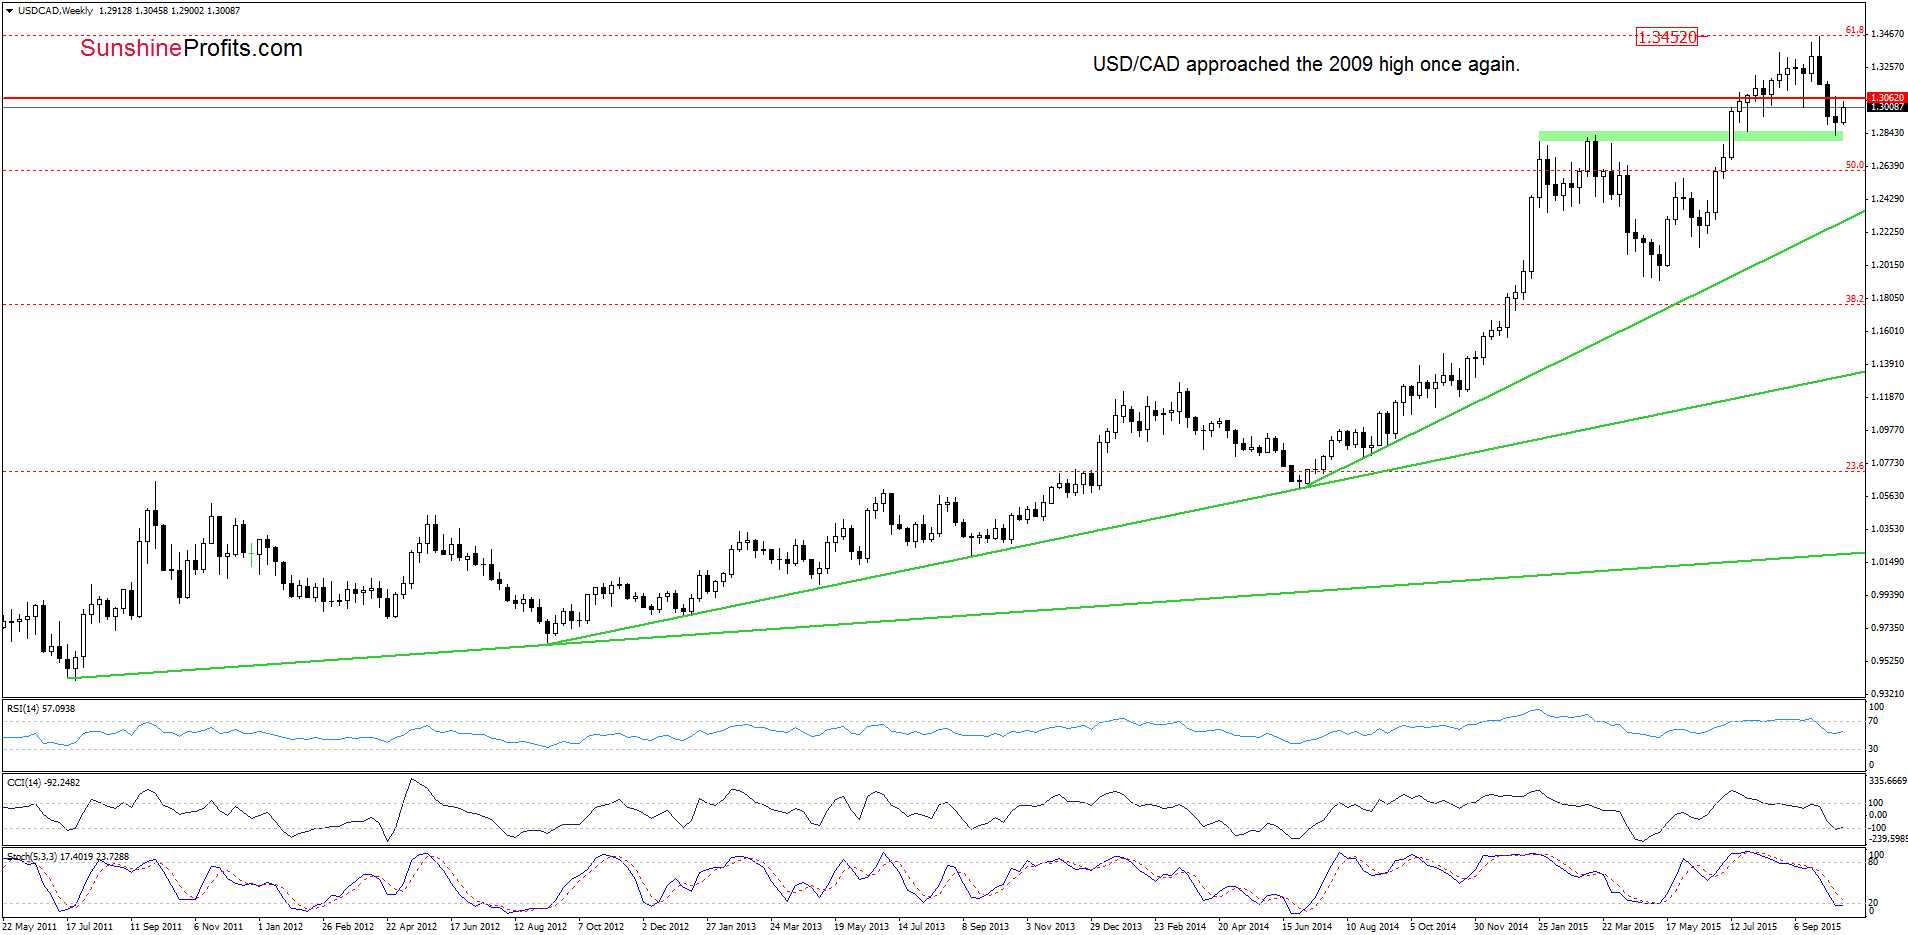This screenshot has height=935, width=1908.
Task: Click the 1.11870 price axis value
Action: [x=1887, y=397]
